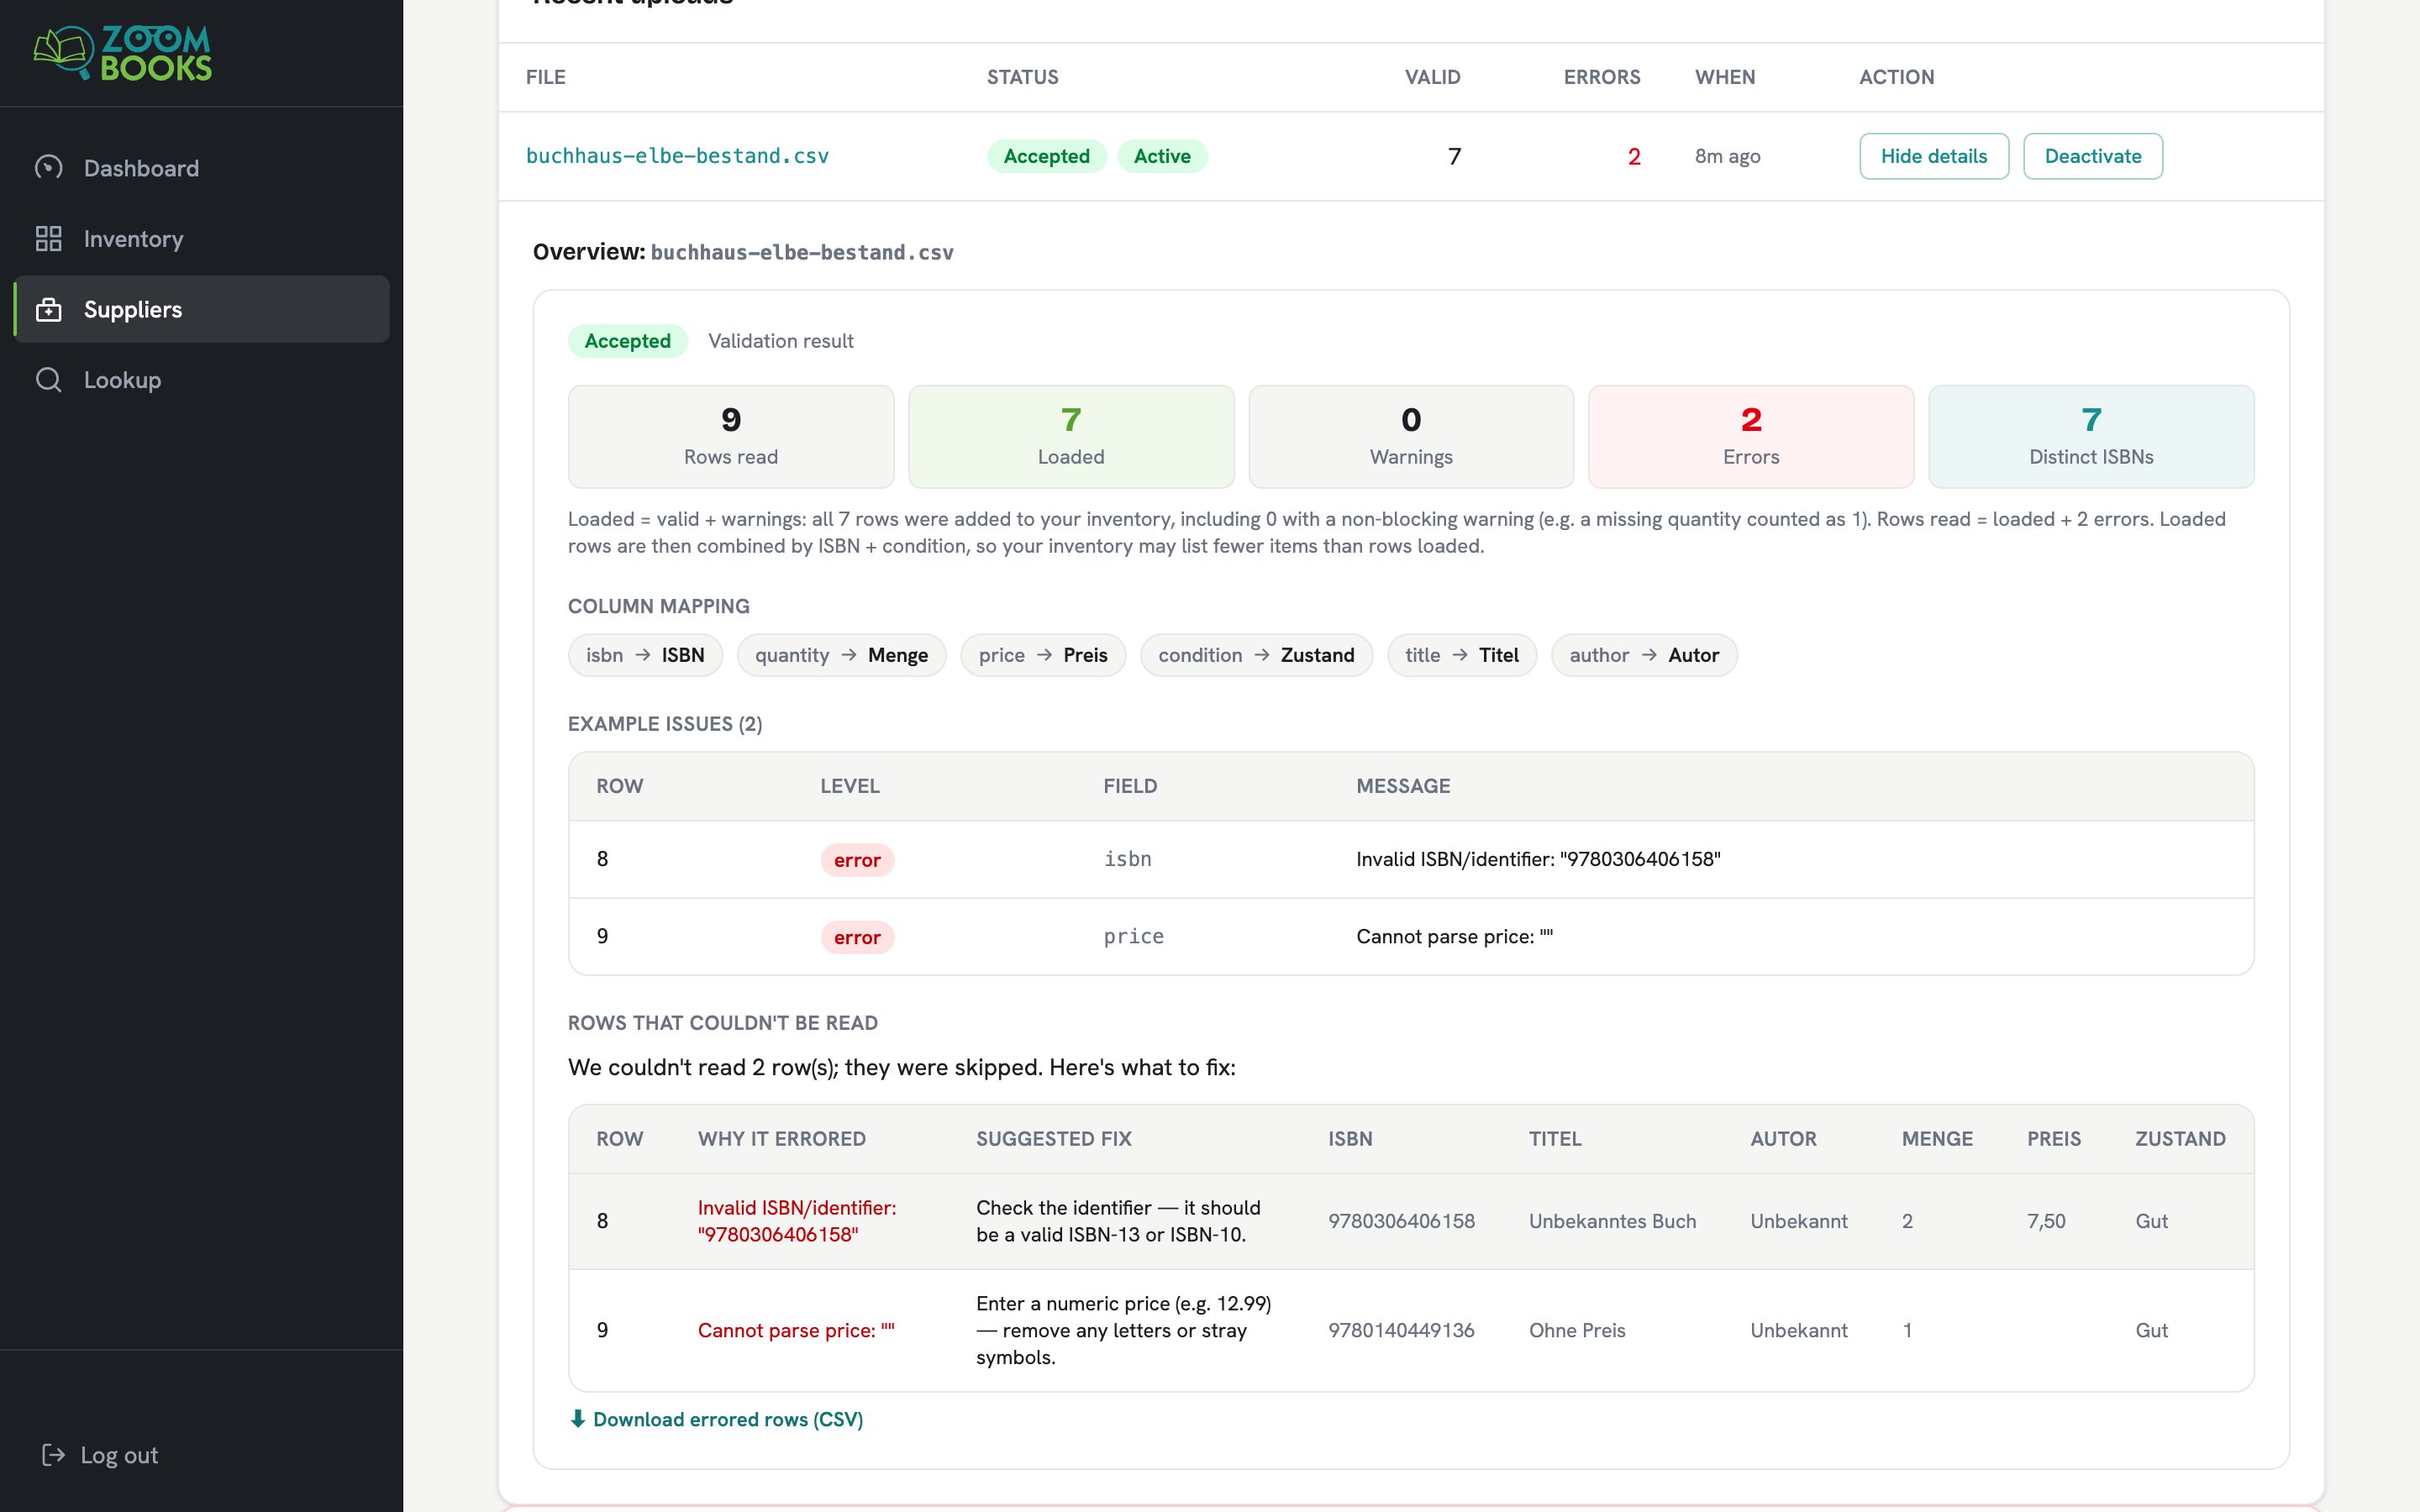
Task: Click ISBN 9780140449136 in skipped rows table
Action: click(x=1401, y=1330)
